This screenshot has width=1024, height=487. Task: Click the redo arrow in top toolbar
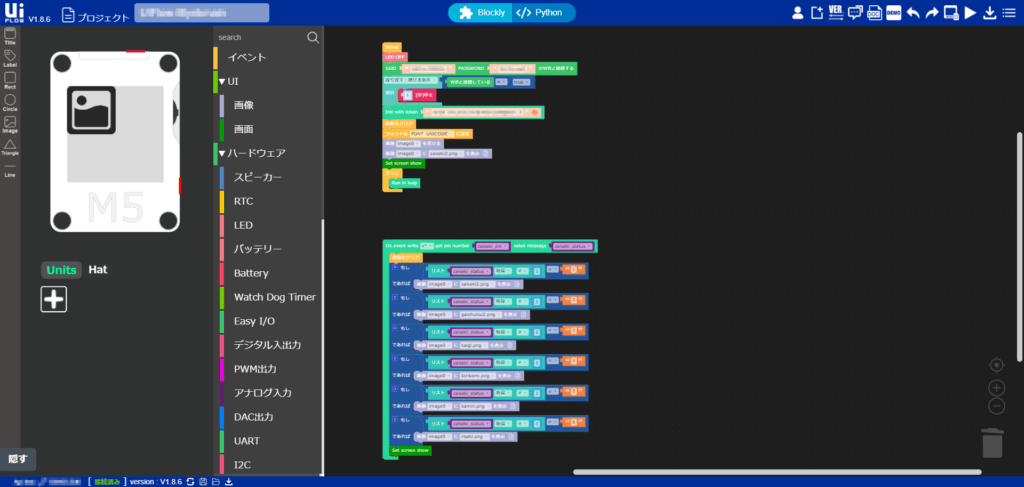click(x=931, y=13)
